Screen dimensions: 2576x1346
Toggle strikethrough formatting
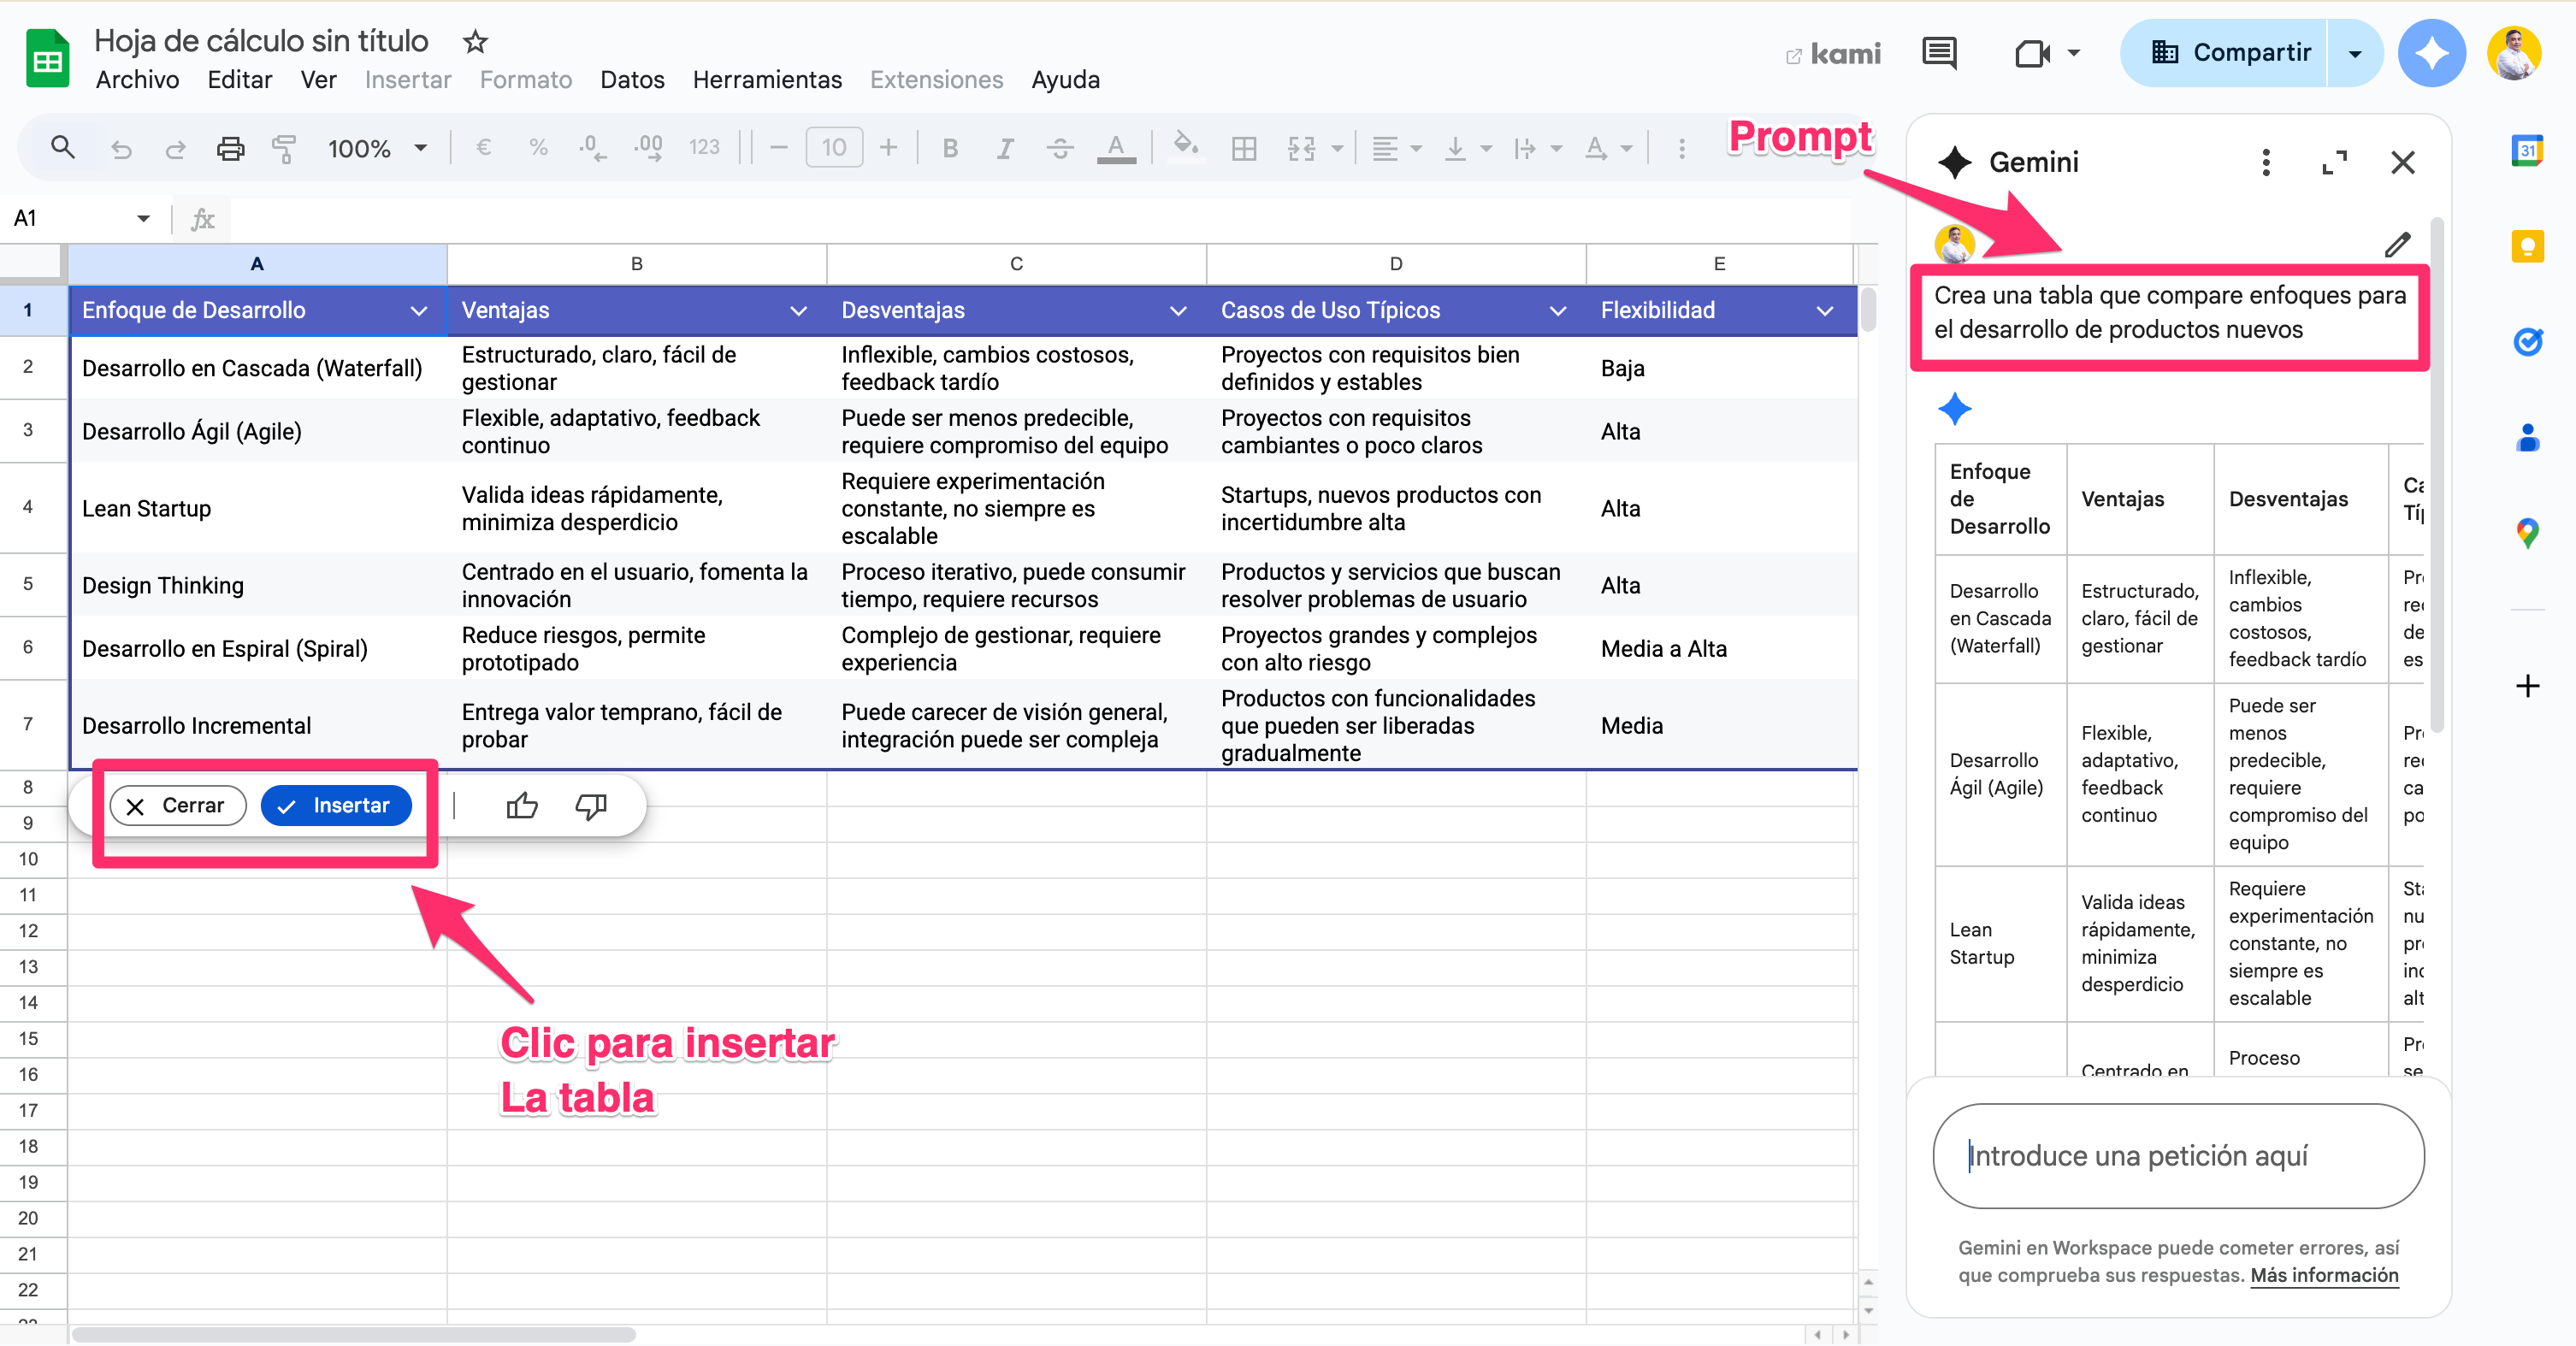pyautogui.click(x=1059, y=149)
